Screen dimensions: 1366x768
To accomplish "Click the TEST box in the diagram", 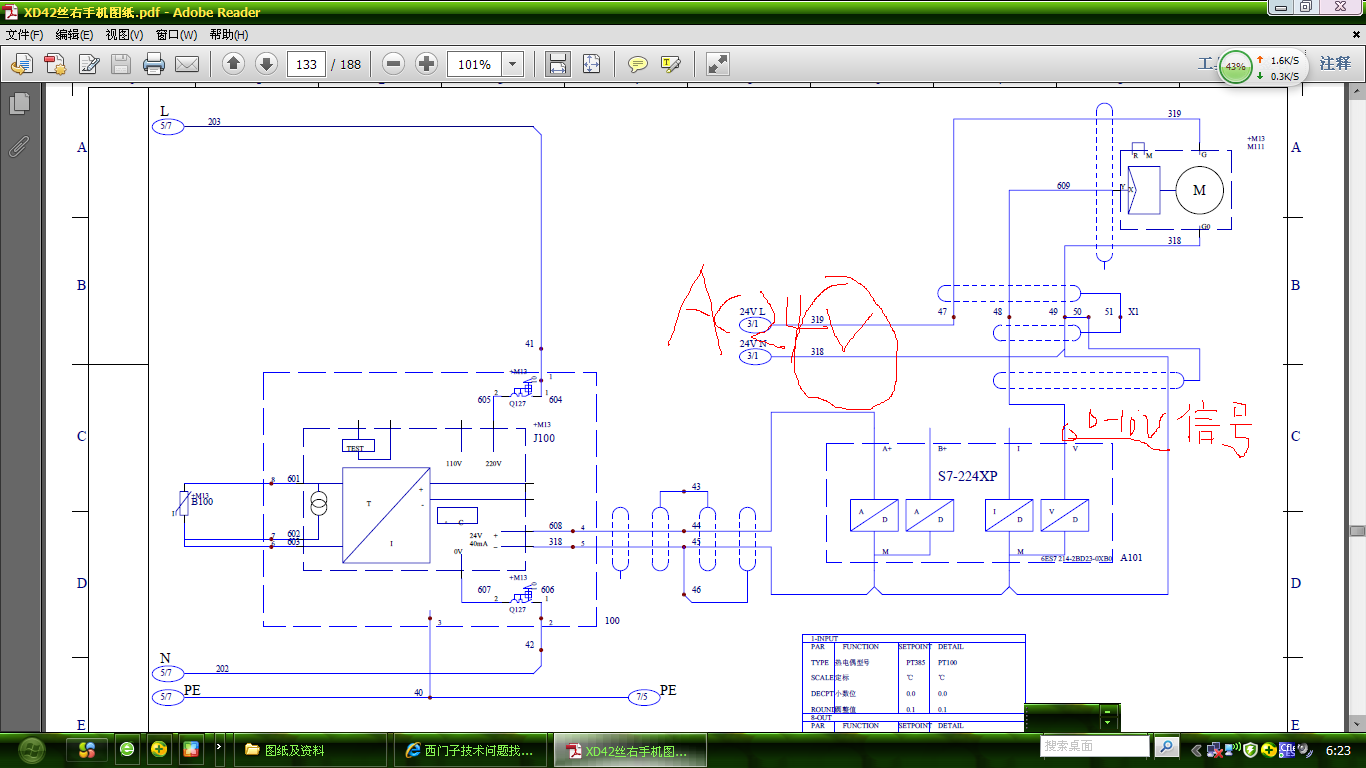I will click(358, 447).
